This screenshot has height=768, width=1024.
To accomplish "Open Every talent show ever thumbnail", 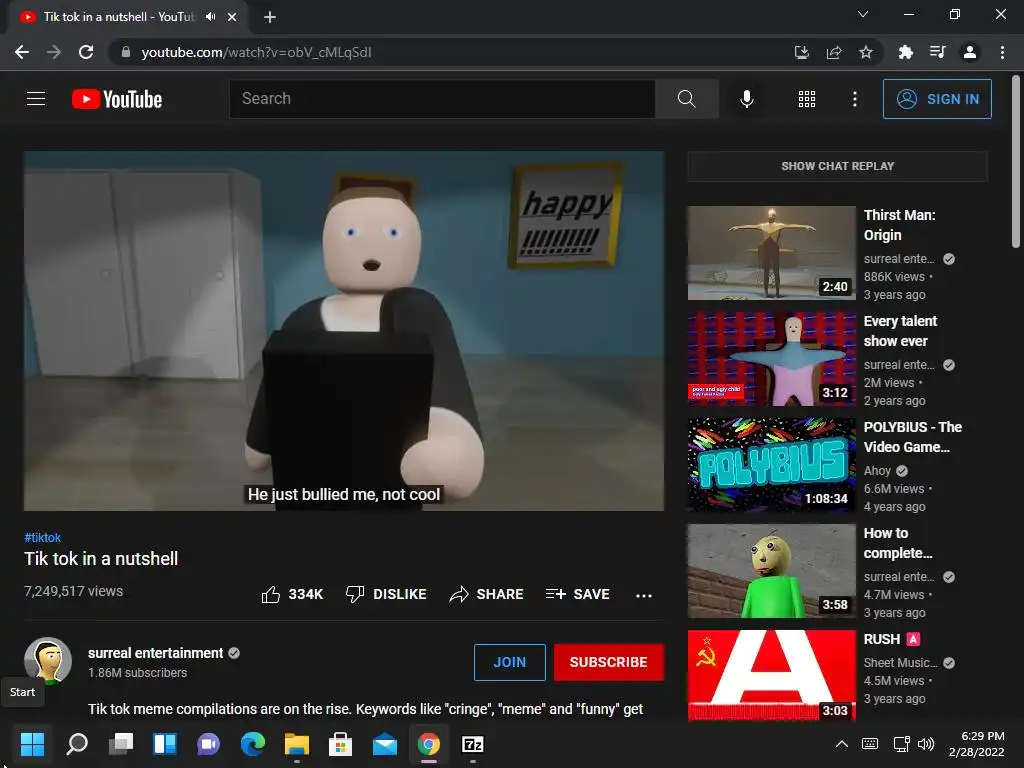I will 771,359.
